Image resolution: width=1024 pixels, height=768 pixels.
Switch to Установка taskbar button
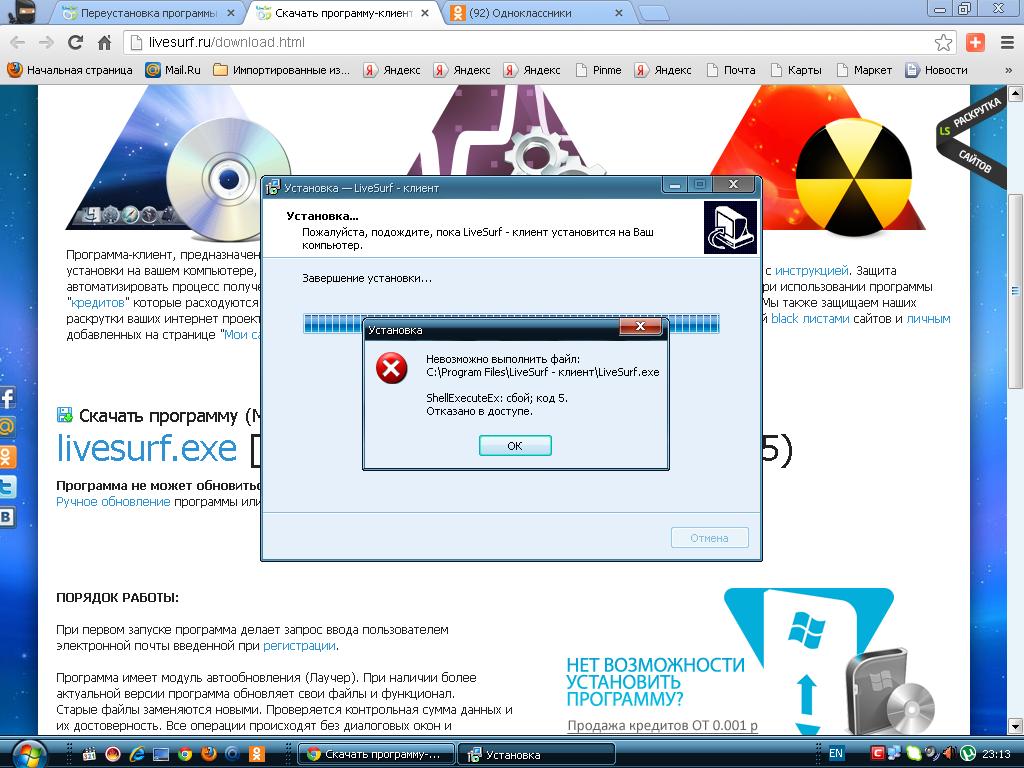(536, 754)
